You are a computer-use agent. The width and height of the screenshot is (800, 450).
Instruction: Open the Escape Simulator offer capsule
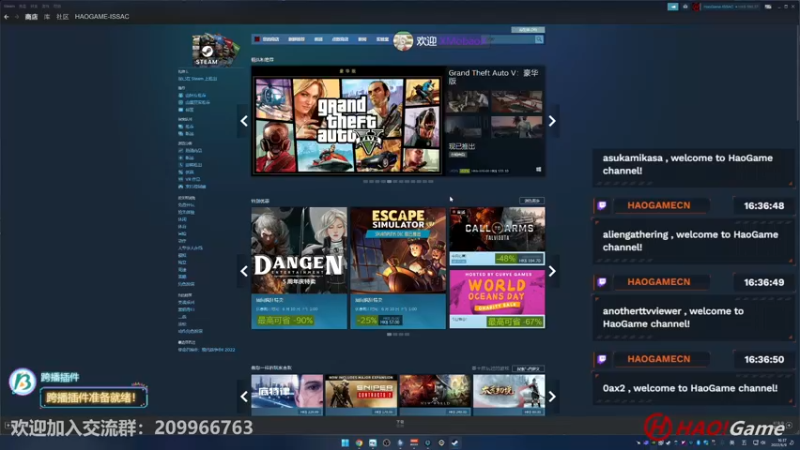coord(398,268)
